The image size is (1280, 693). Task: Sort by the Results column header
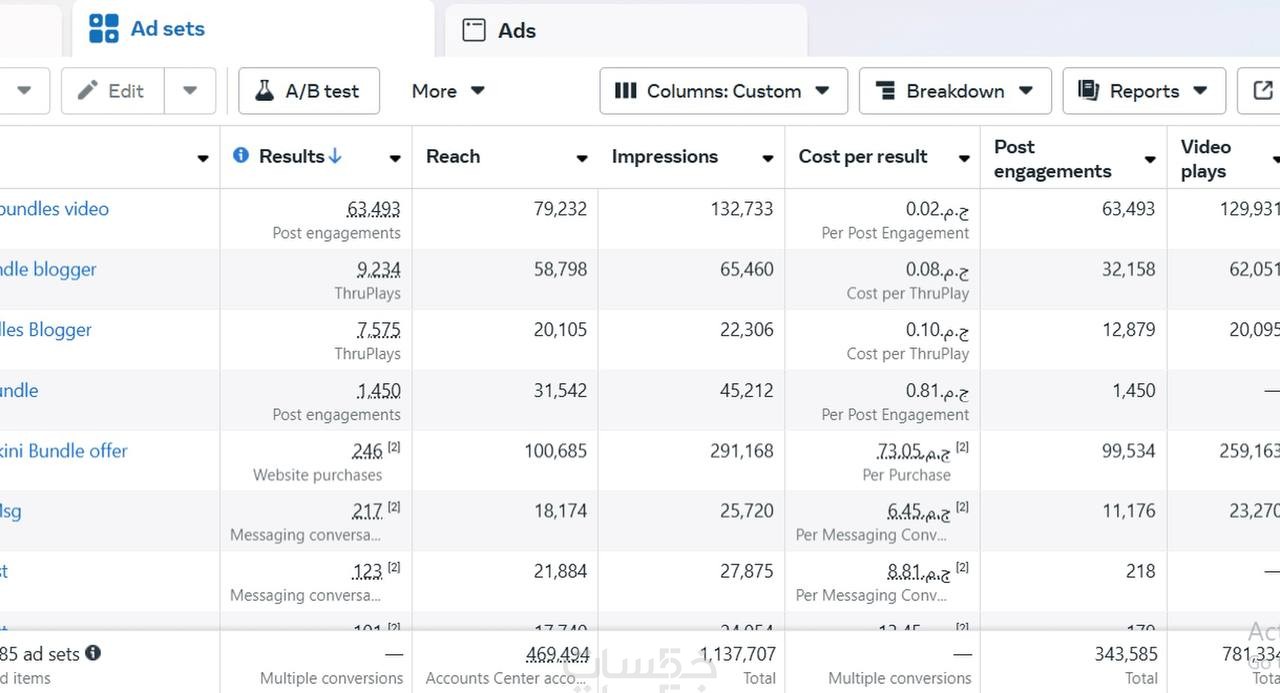click(291, 156)
